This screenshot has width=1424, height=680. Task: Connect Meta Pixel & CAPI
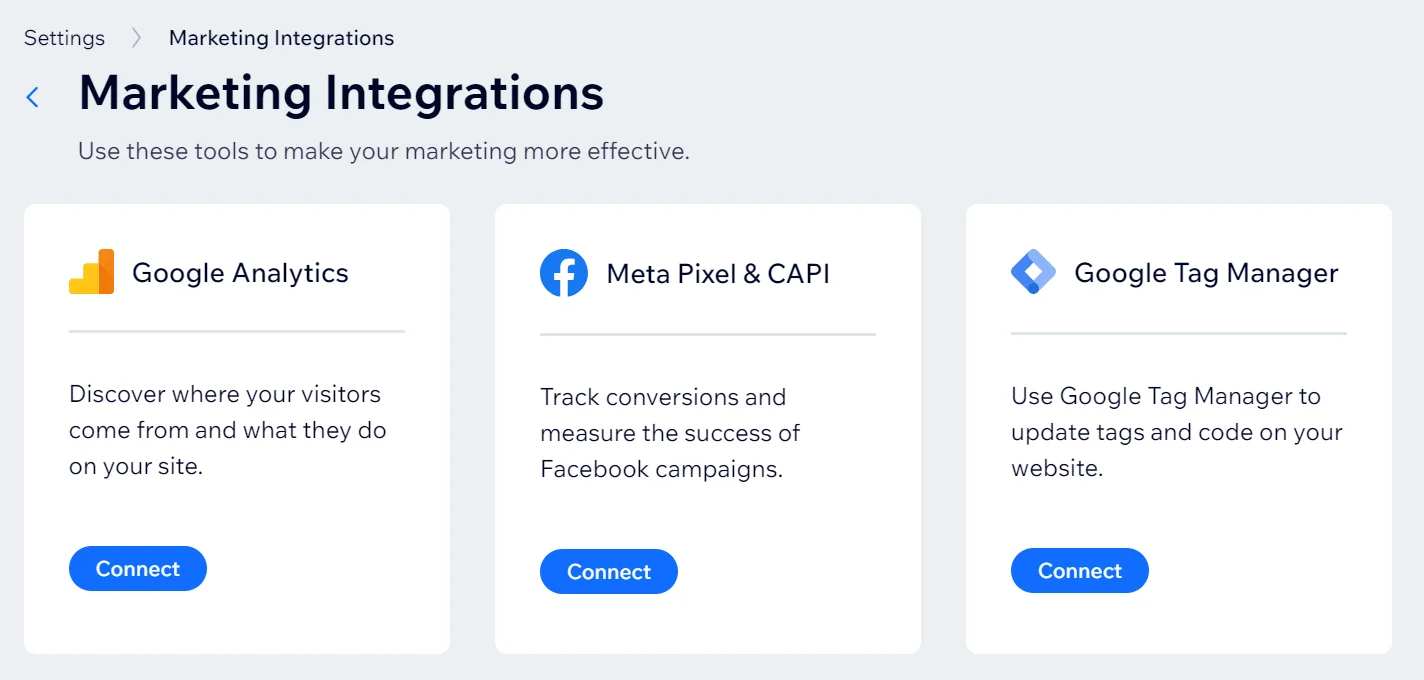(609, 572)
